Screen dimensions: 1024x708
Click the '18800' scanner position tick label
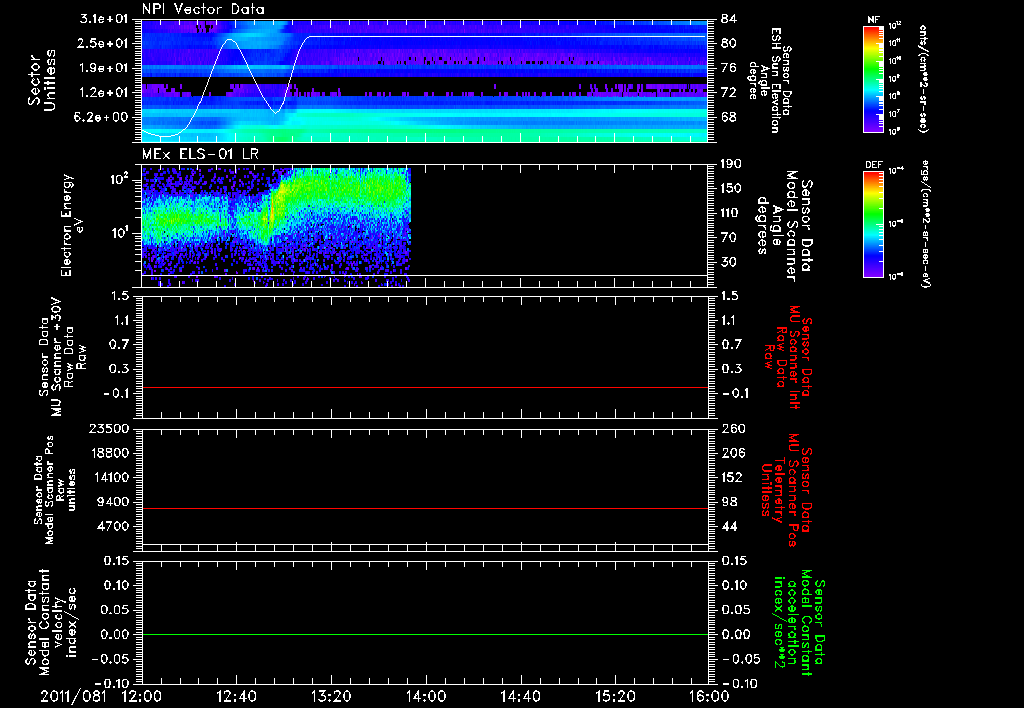point(108,453)
